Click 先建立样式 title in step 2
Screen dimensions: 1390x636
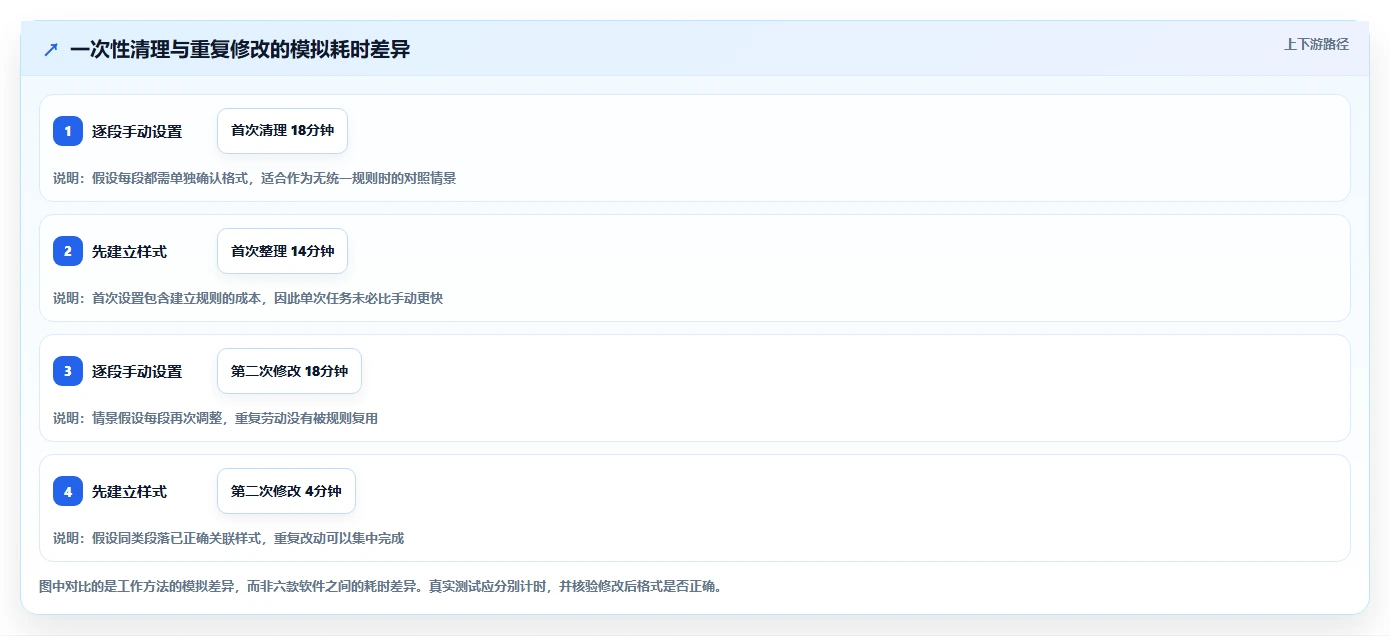click(129, 251)
